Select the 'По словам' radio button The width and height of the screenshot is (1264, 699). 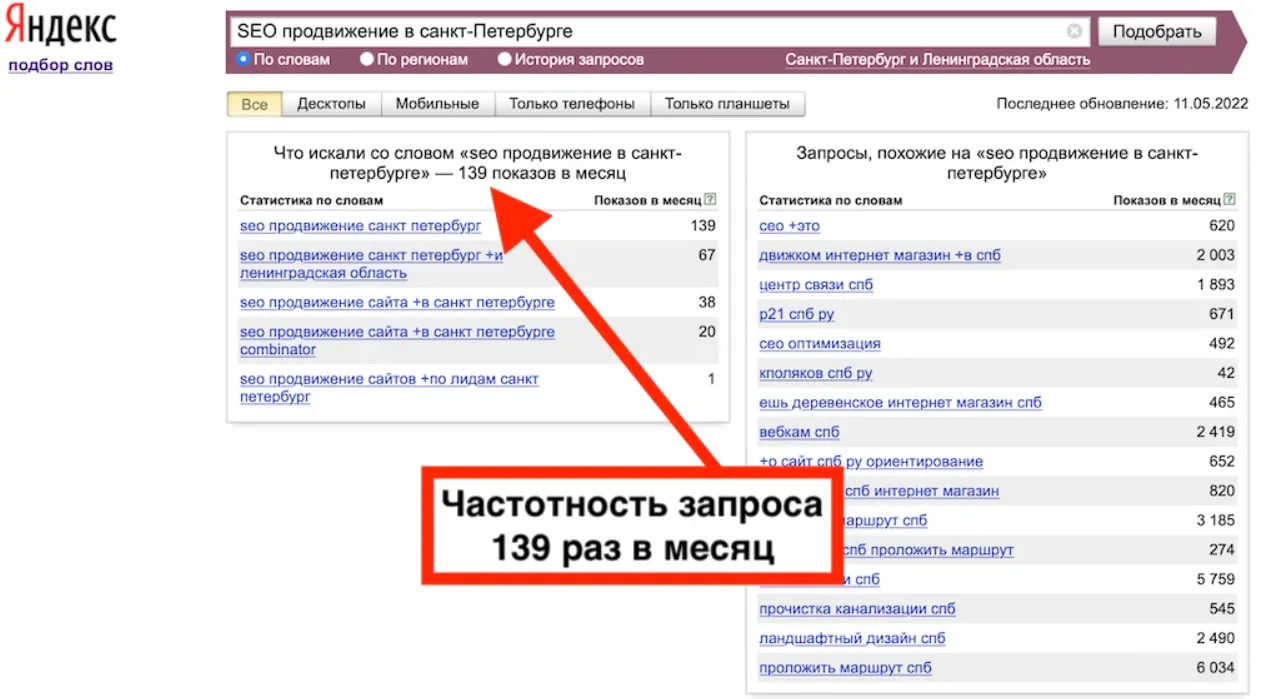[243, 59]
